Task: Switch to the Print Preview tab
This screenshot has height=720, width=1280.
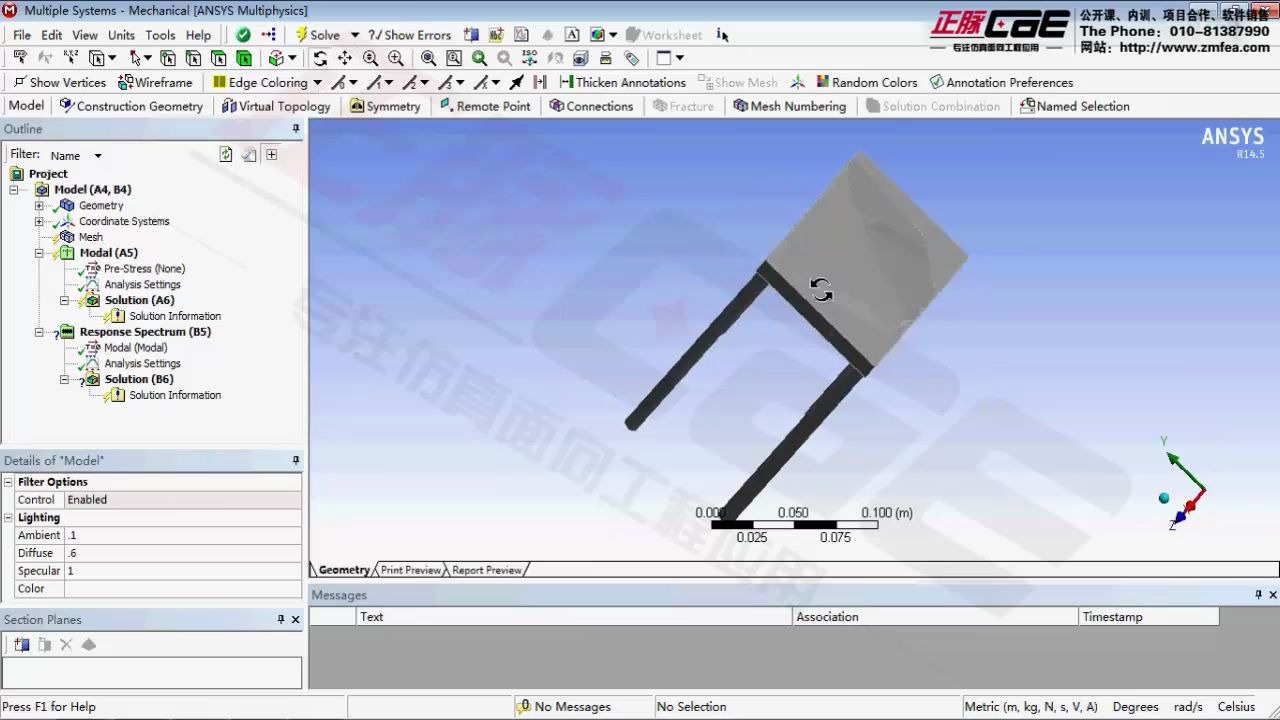Action: click(x=409, y=570)
